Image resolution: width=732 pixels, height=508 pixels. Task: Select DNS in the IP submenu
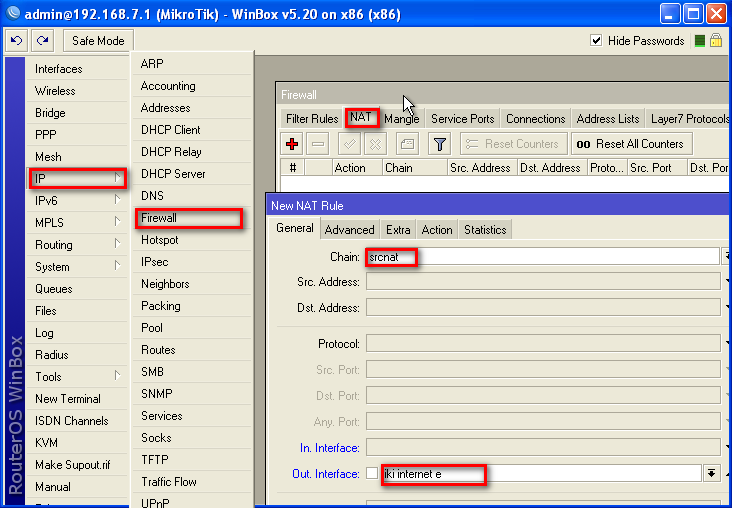click(192, 196)
